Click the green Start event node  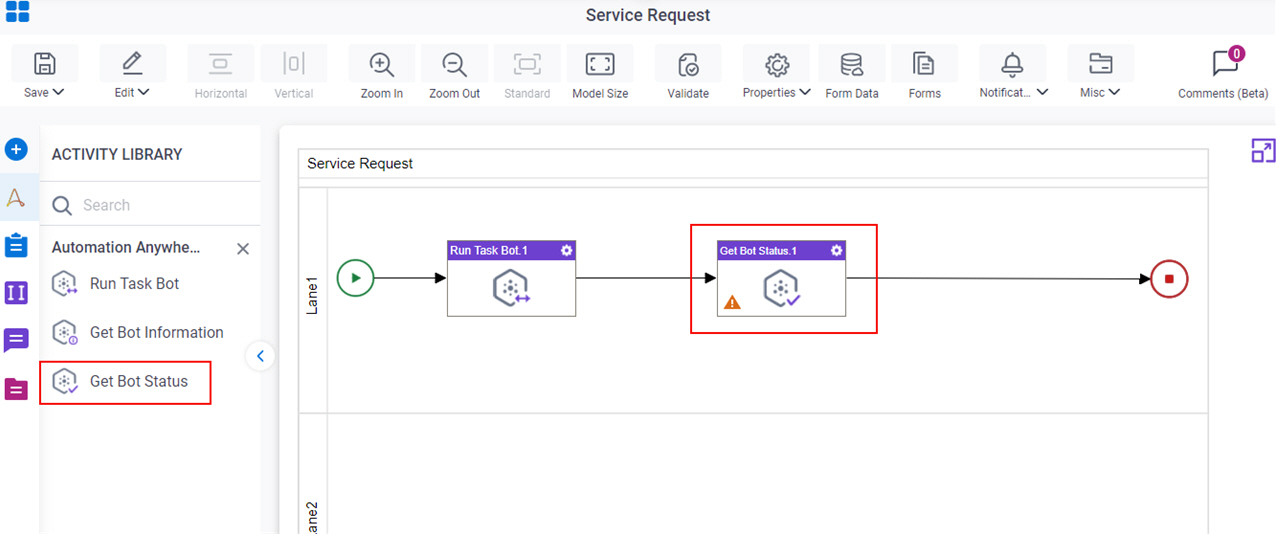coord(355,278)
